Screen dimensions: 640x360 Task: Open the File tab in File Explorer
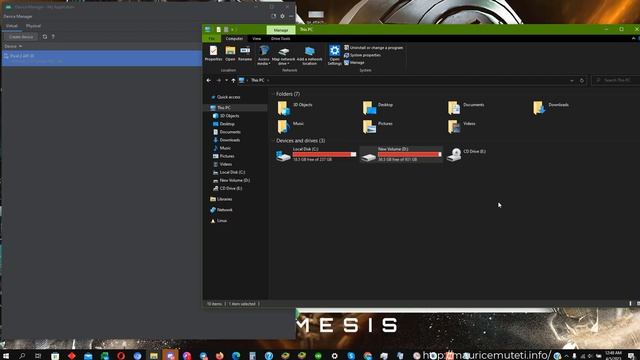pos(211,38)
